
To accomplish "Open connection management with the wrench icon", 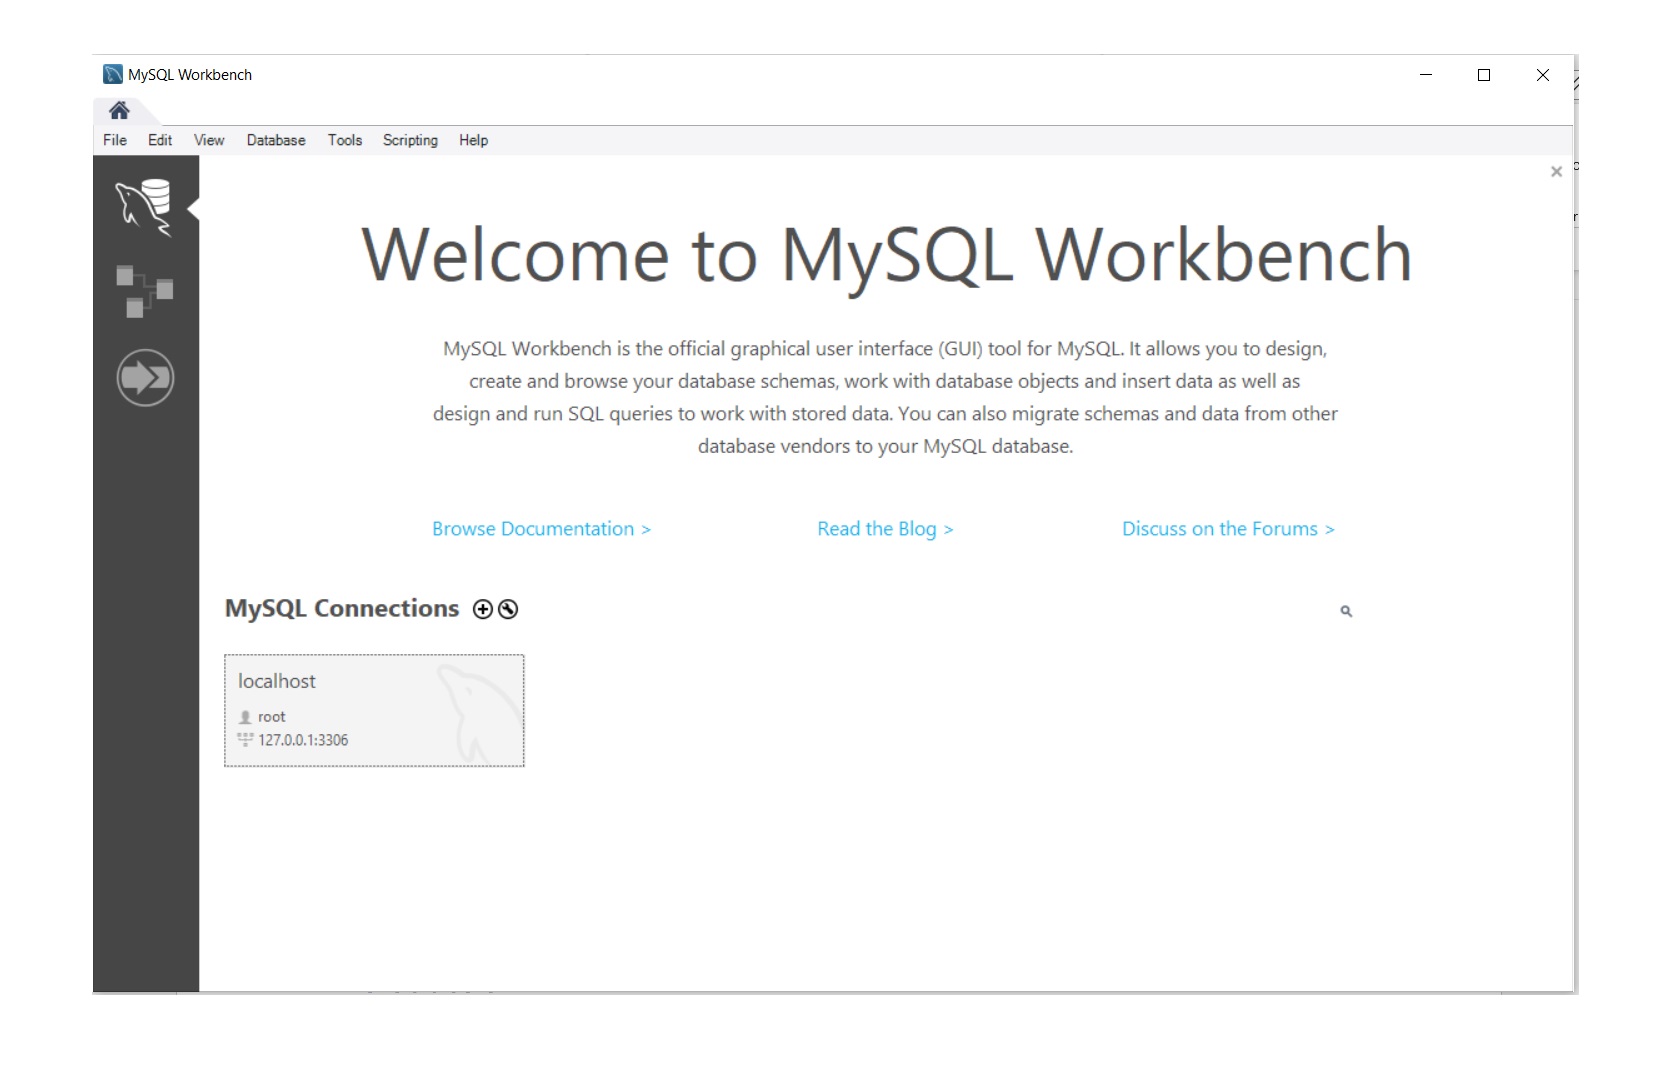I will [x=509, y=609].
